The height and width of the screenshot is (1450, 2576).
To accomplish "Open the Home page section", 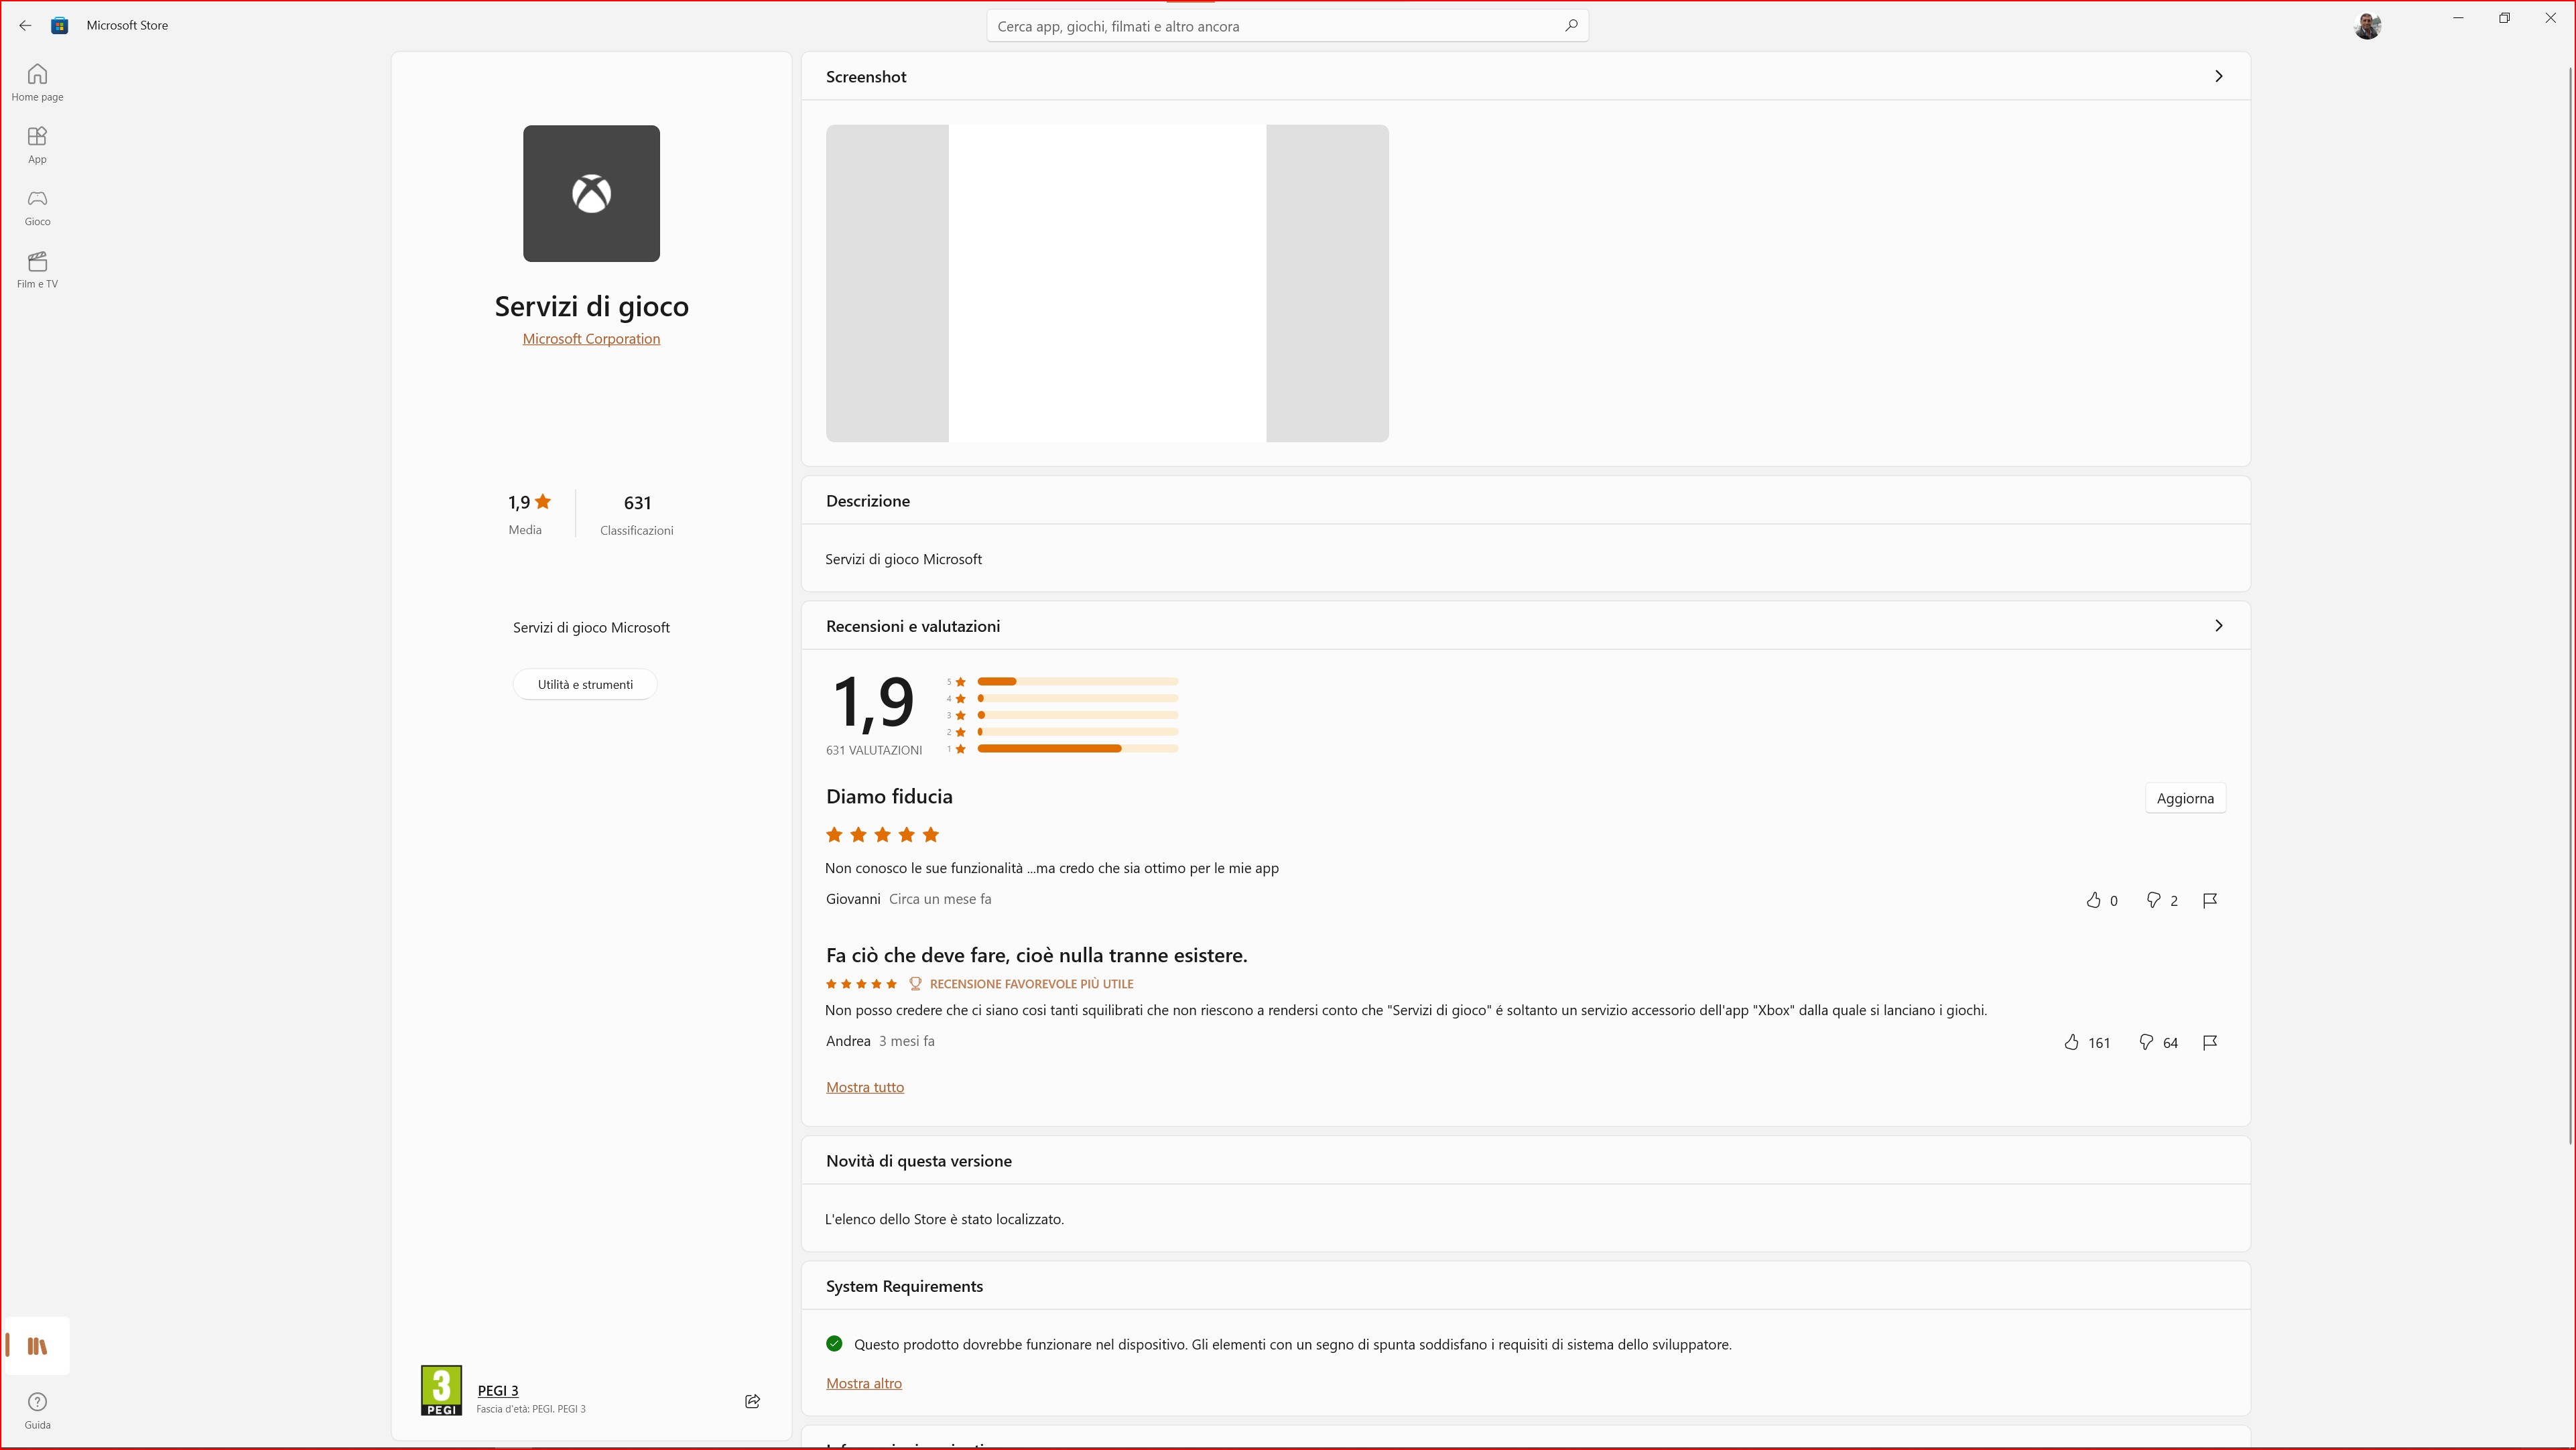I will [x=37, y=83].
